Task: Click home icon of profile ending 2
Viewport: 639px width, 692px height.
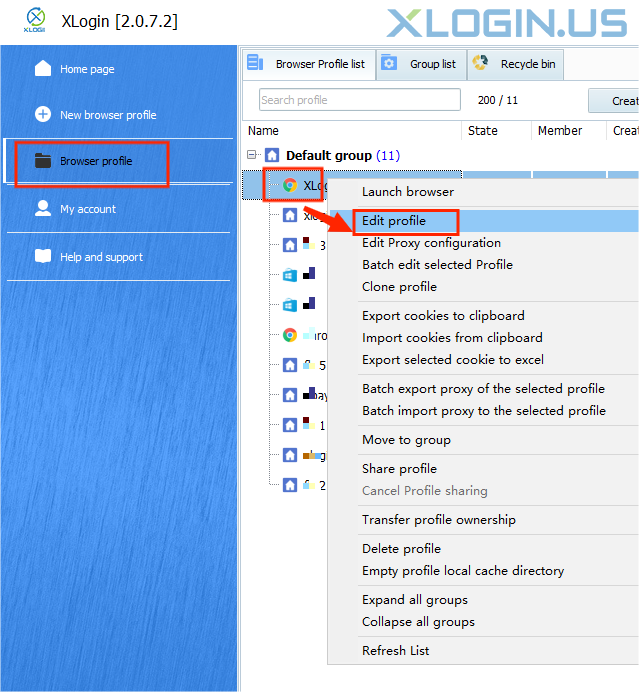Action: pos(290,485)
